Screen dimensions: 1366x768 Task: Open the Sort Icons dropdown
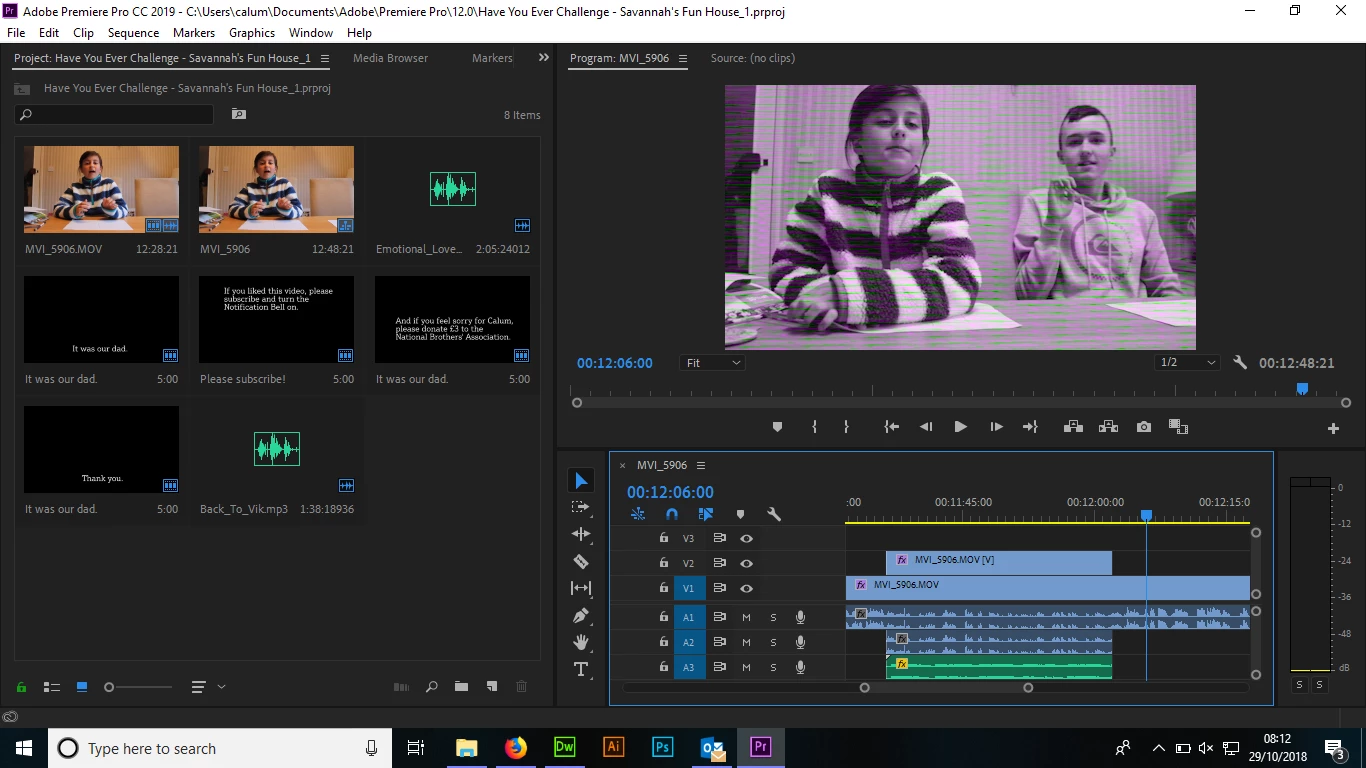pyautogui.click(x=207, y=687)
